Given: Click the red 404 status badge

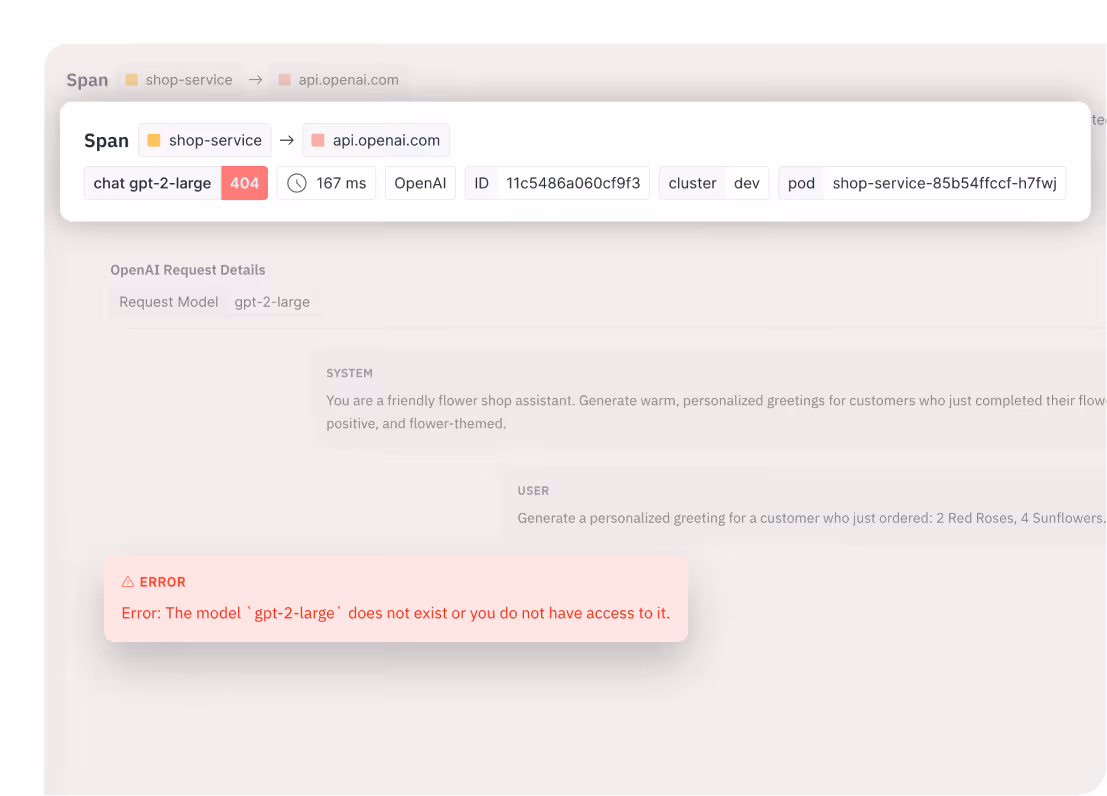Looking at the screenshot, I should coord(244,184).
